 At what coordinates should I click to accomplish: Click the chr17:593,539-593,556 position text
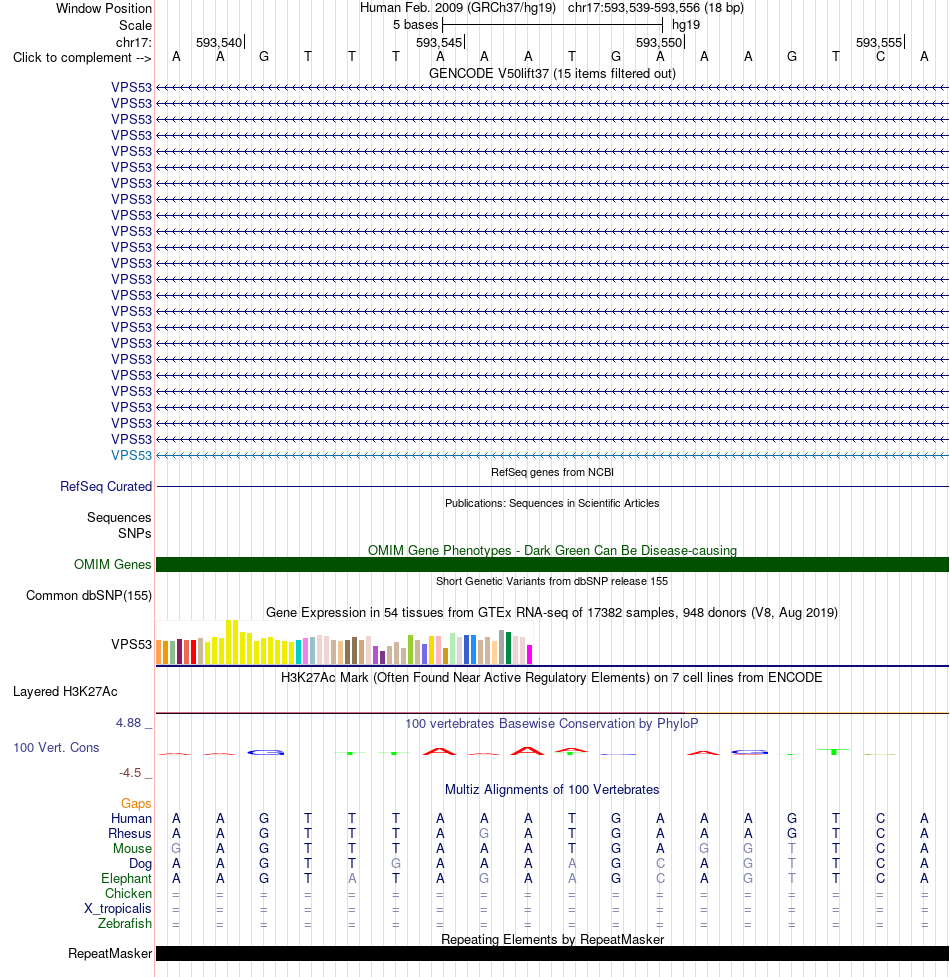(x=656, y=8)
